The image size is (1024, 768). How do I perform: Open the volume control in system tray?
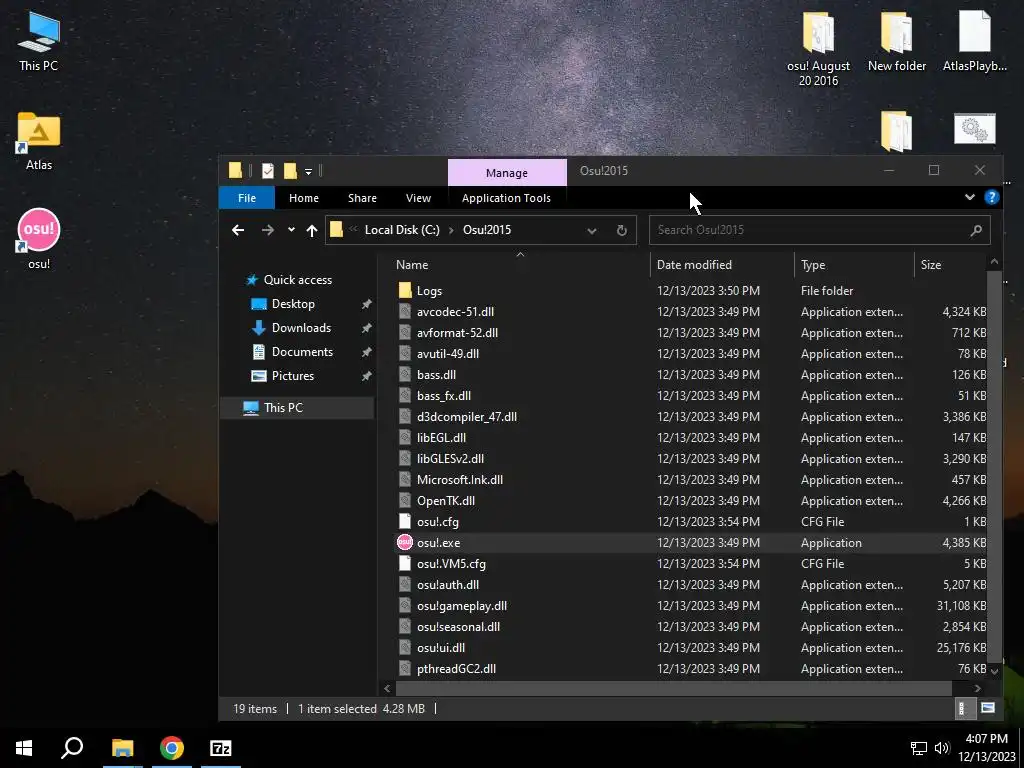942,748
